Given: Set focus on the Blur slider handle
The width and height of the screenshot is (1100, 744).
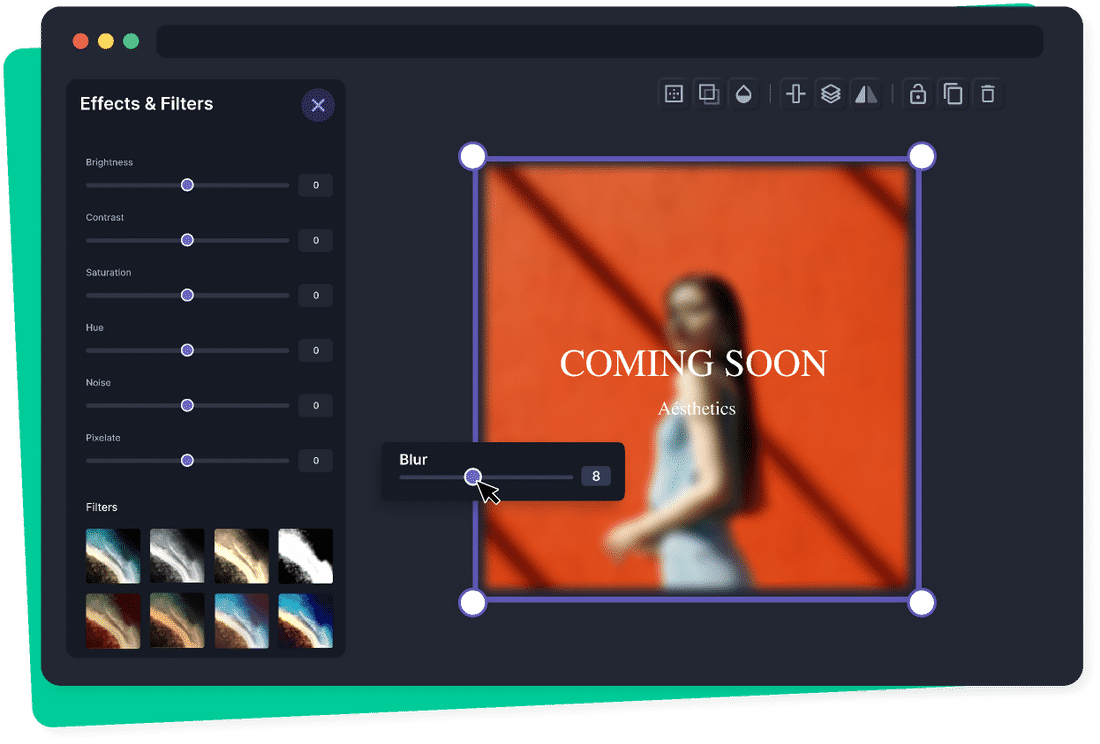Looking at the screenshot, I should [x=473, y=477].
